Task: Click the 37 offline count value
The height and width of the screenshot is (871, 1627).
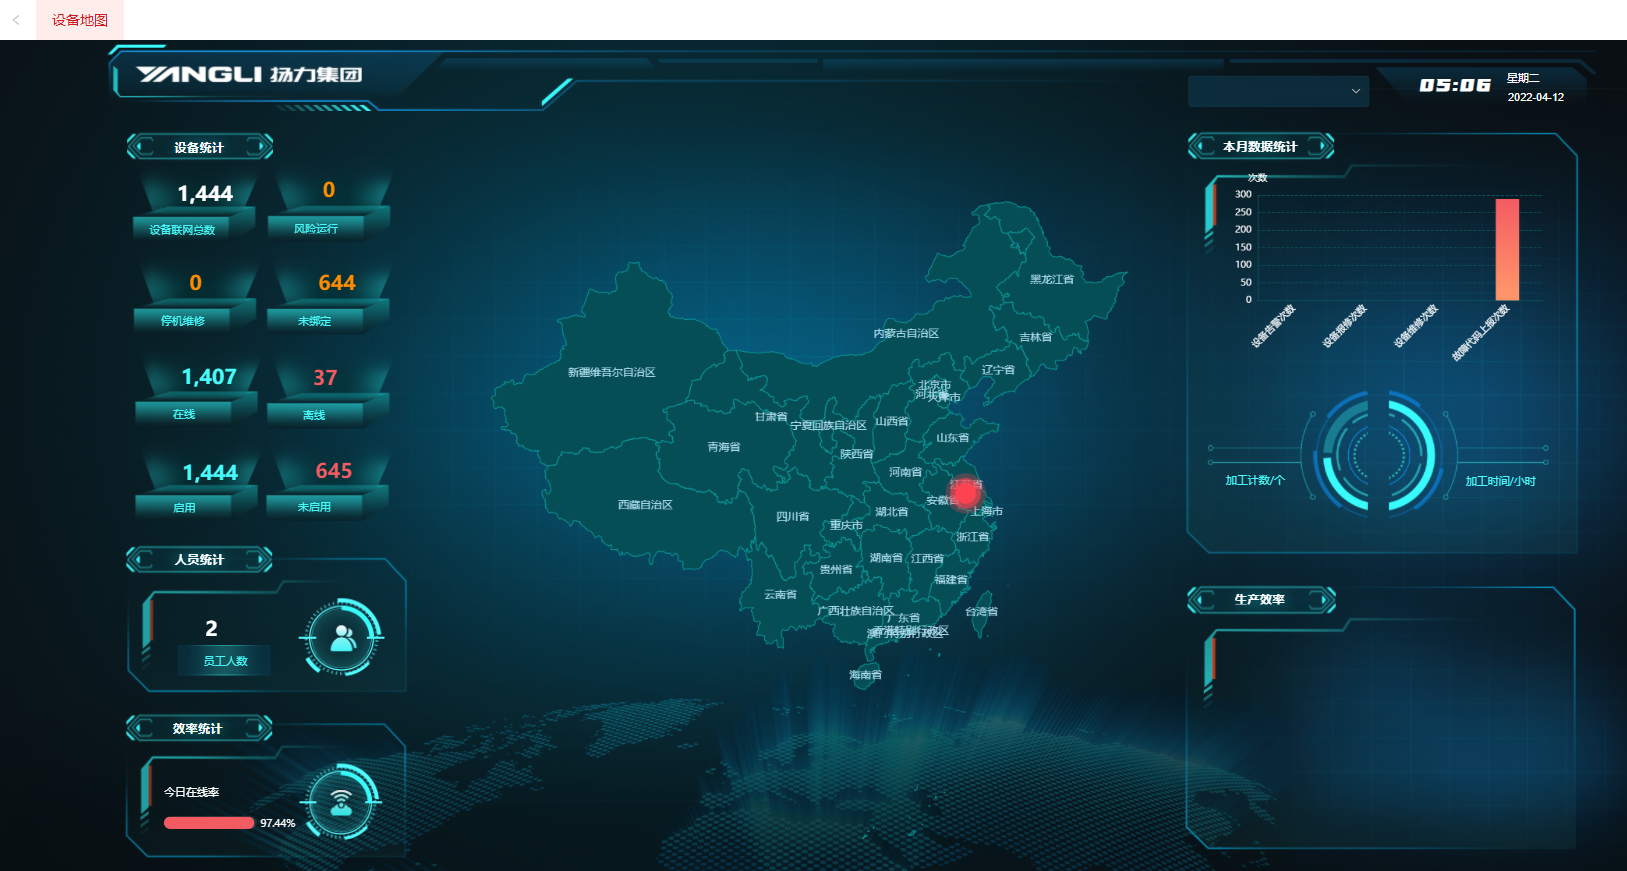Action: [x=325, y=378]
